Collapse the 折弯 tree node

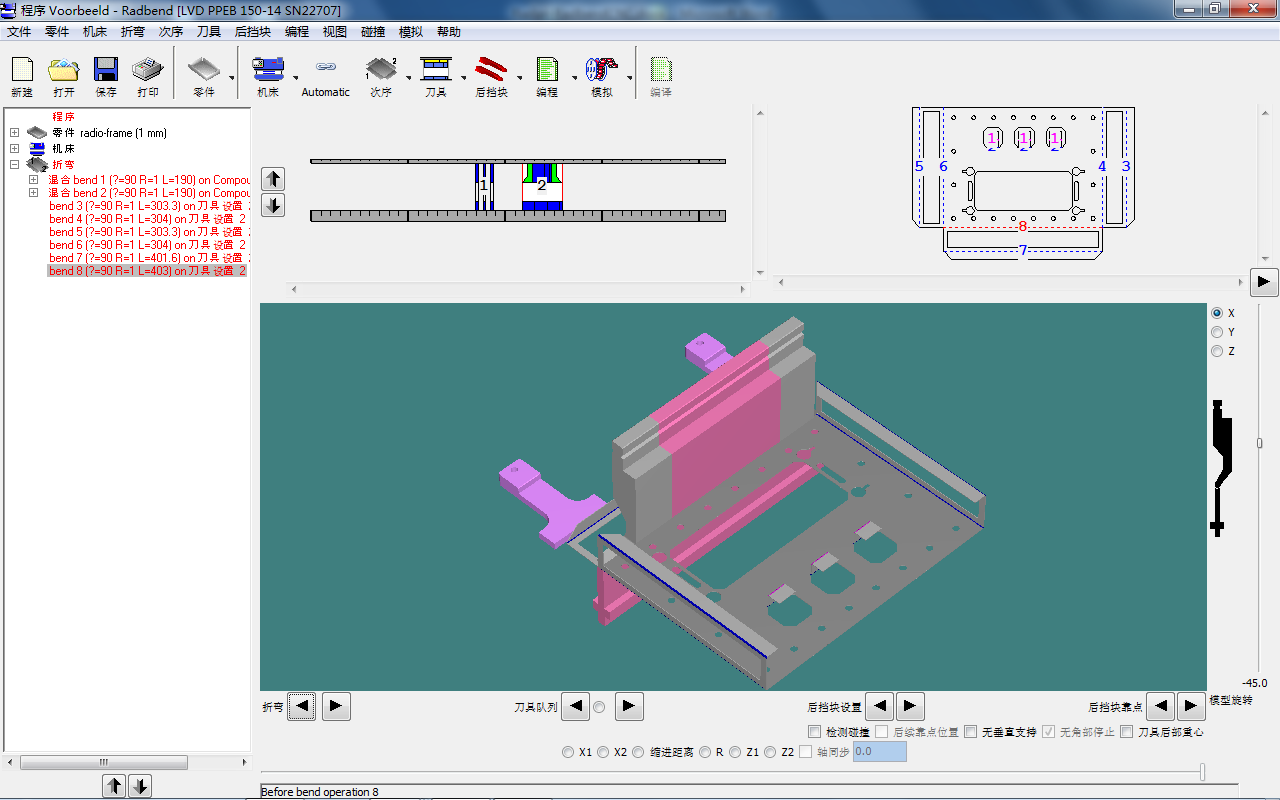click(14, 164)
